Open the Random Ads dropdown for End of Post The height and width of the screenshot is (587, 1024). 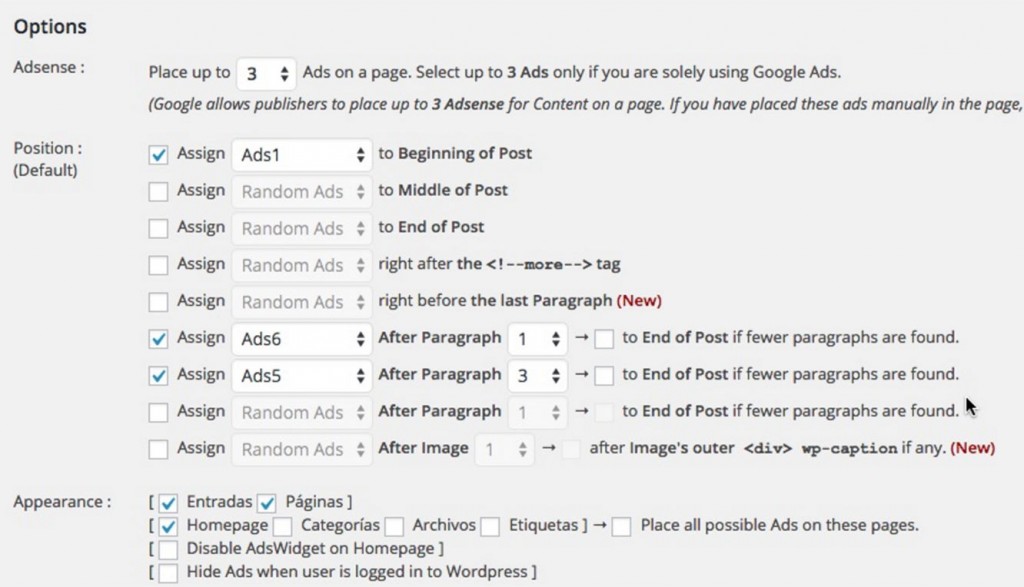pos(301,228)
